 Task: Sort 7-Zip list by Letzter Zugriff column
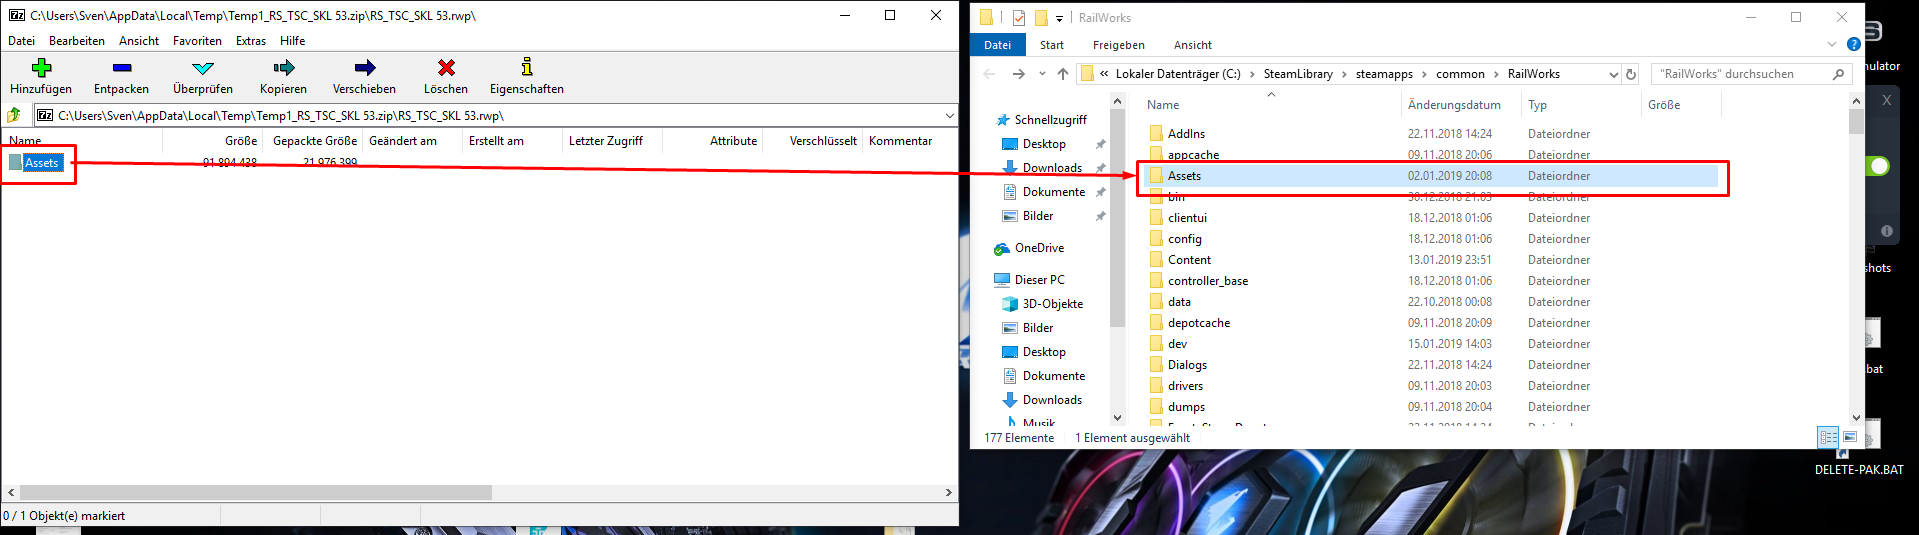point(606,141)
